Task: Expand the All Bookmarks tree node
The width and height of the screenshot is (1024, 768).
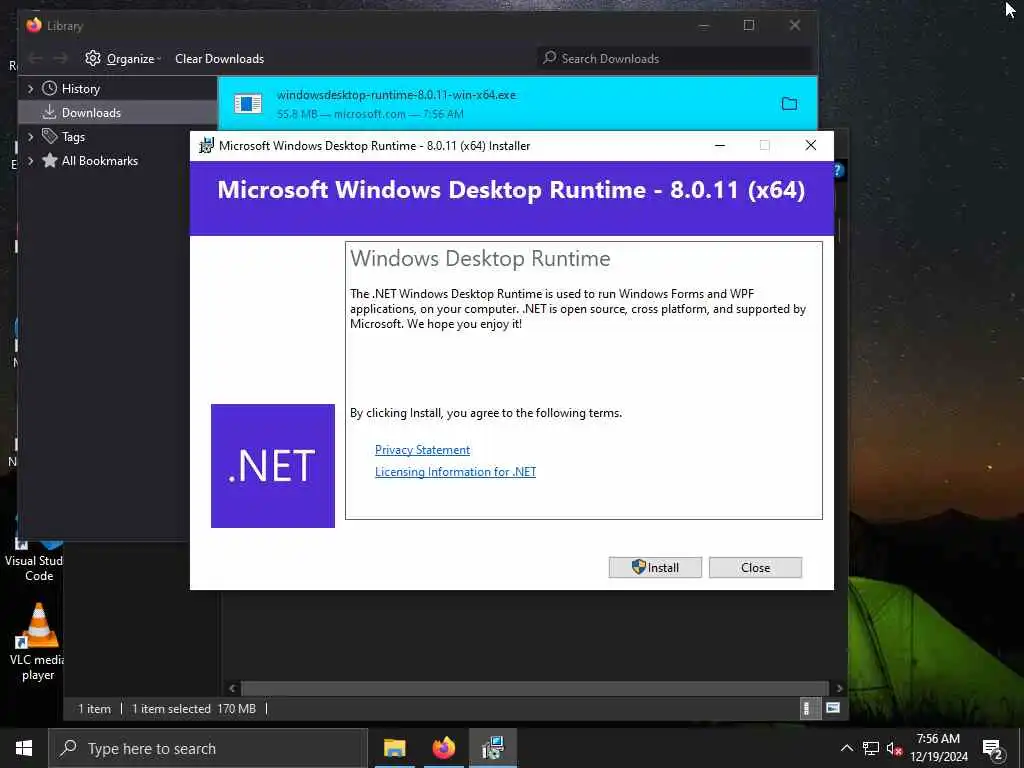Action: pos(30,161)
